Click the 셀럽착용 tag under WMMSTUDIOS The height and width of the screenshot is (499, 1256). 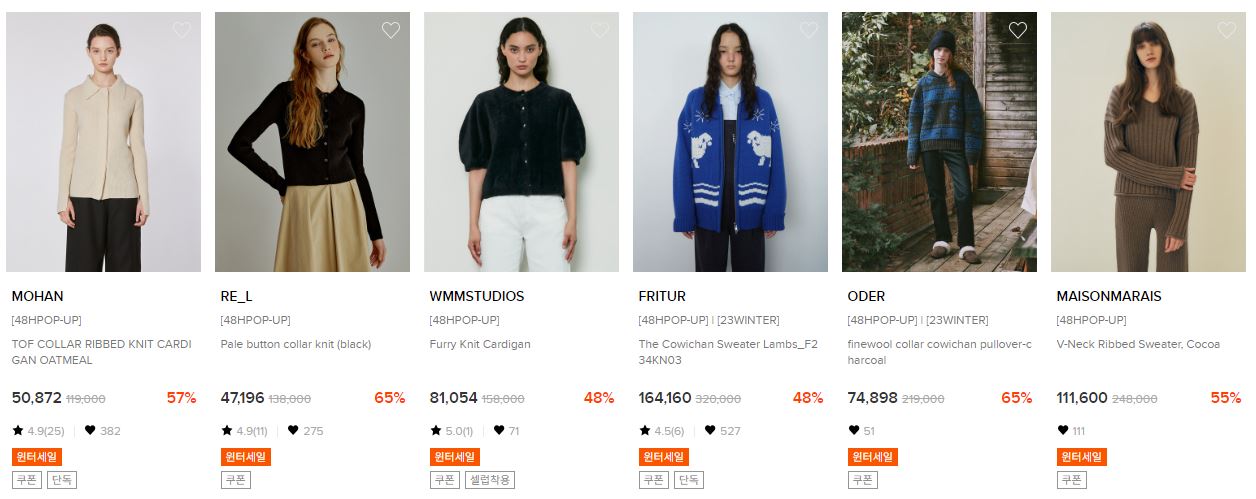pyautogui.click(x=489, y=480)
